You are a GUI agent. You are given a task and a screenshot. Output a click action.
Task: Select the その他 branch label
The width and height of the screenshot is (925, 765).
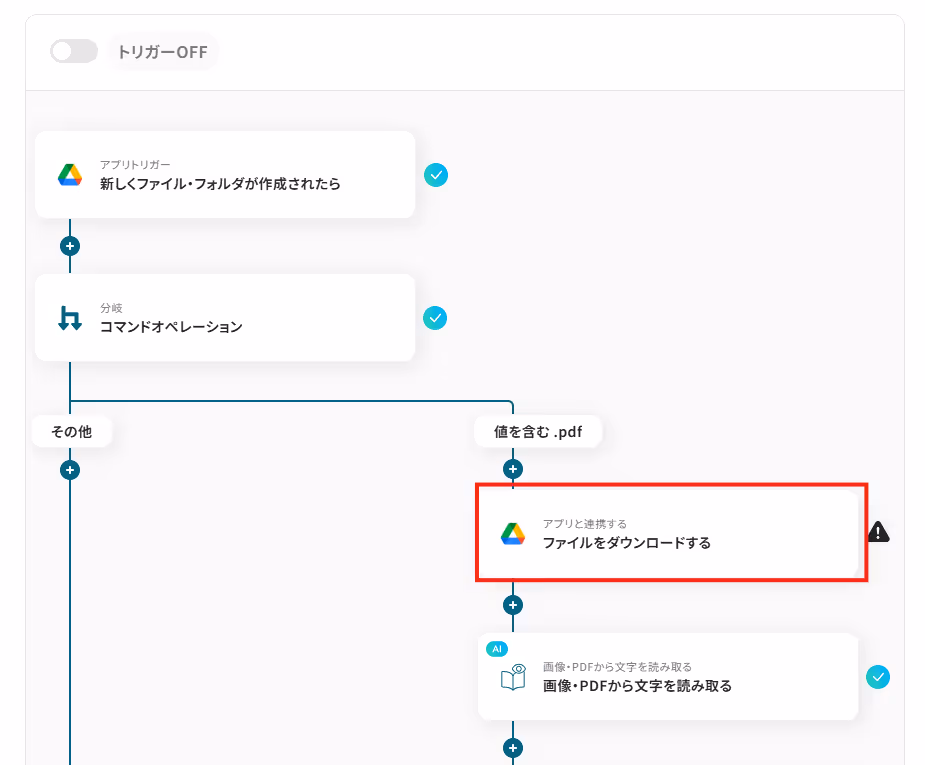click(71, 432)
